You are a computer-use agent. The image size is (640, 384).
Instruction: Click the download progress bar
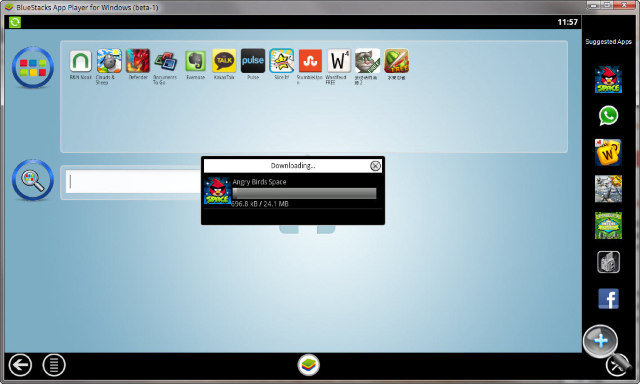(304, 193)
